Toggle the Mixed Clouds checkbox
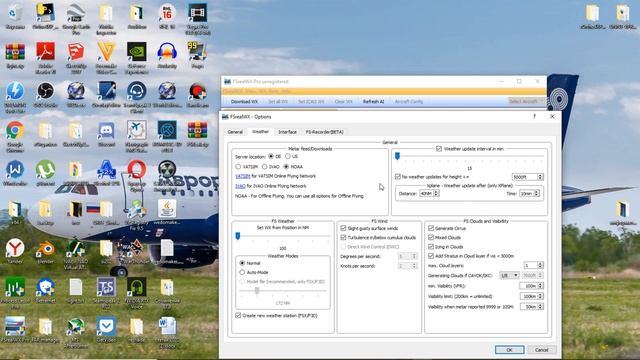 [x=431, y=237]
